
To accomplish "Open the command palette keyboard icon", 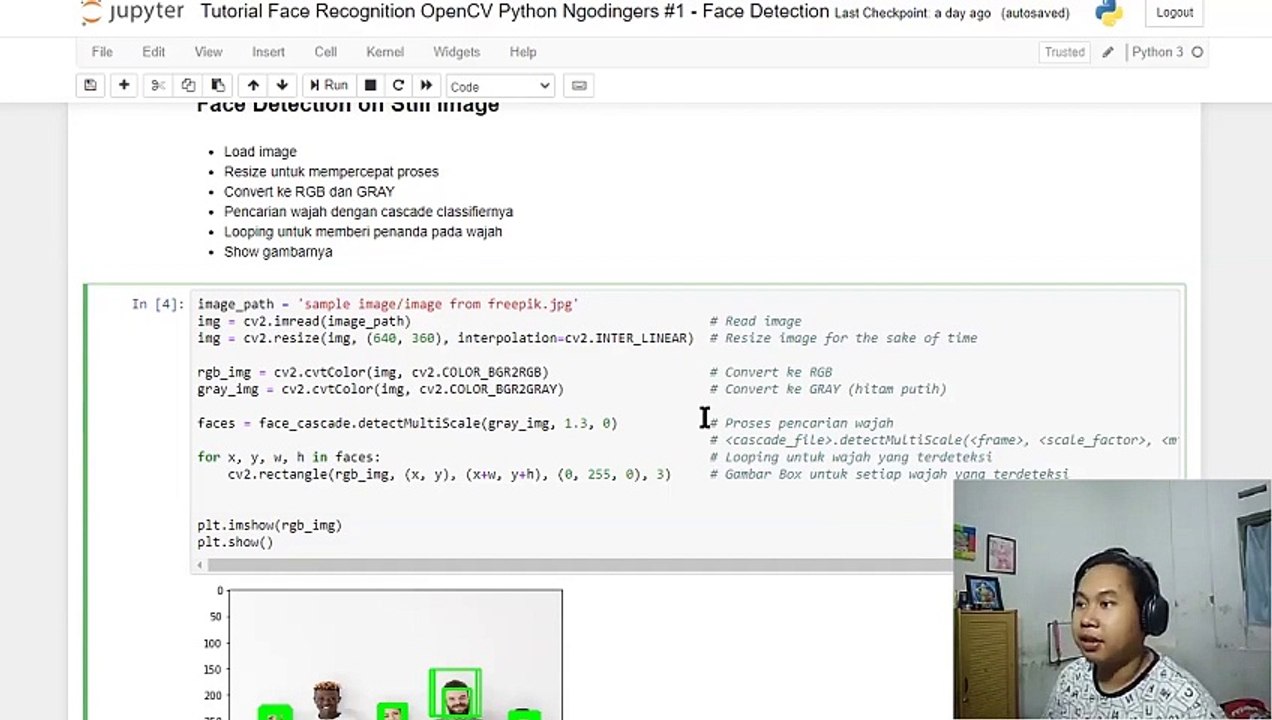I will [x=579, y=86].
